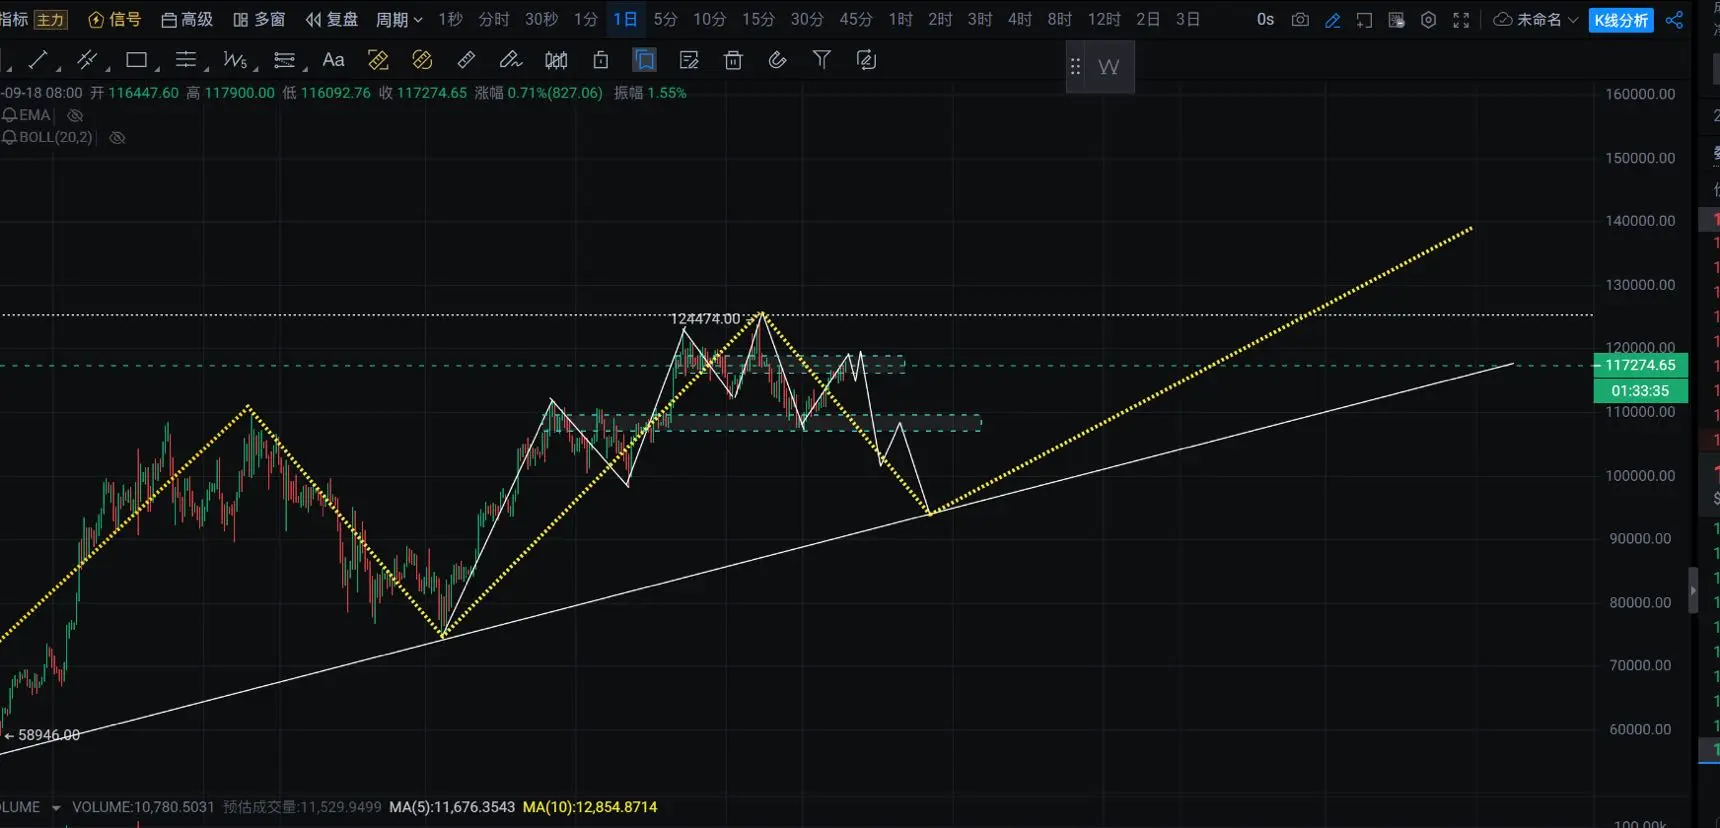Switch to the 12时 timeframe

[1104, 20]
